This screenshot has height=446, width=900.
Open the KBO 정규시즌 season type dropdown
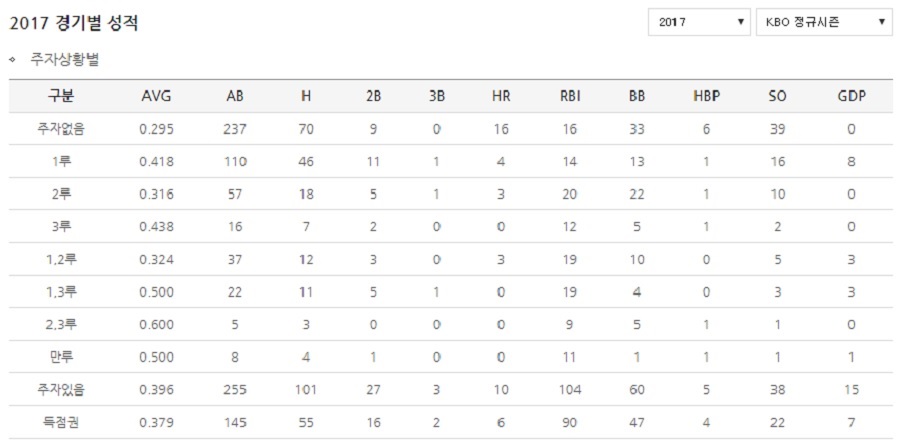(824, 22)
